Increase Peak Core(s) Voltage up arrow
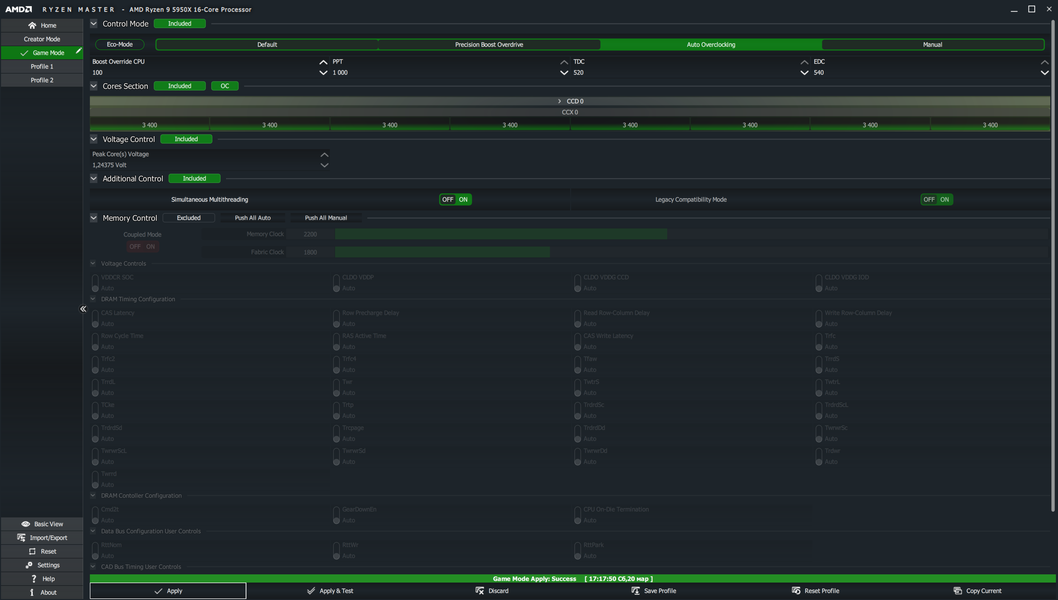 (x=325, y=155)
